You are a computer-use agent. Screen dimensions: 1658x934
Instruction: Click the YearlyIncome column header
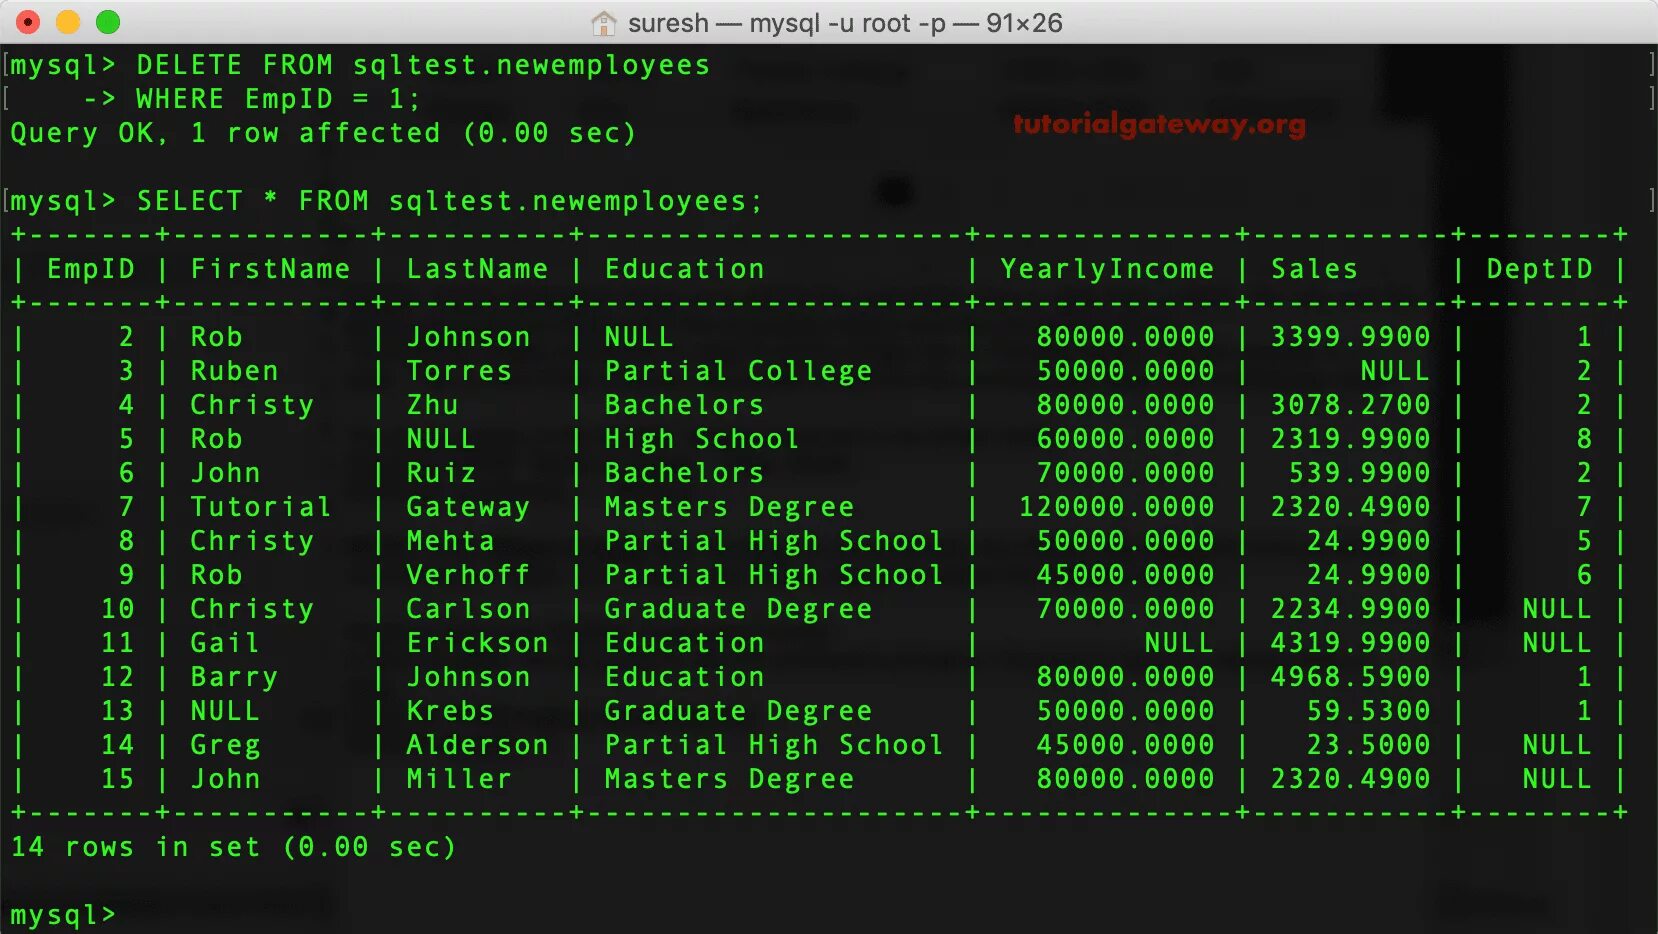tap(1107, 269)
